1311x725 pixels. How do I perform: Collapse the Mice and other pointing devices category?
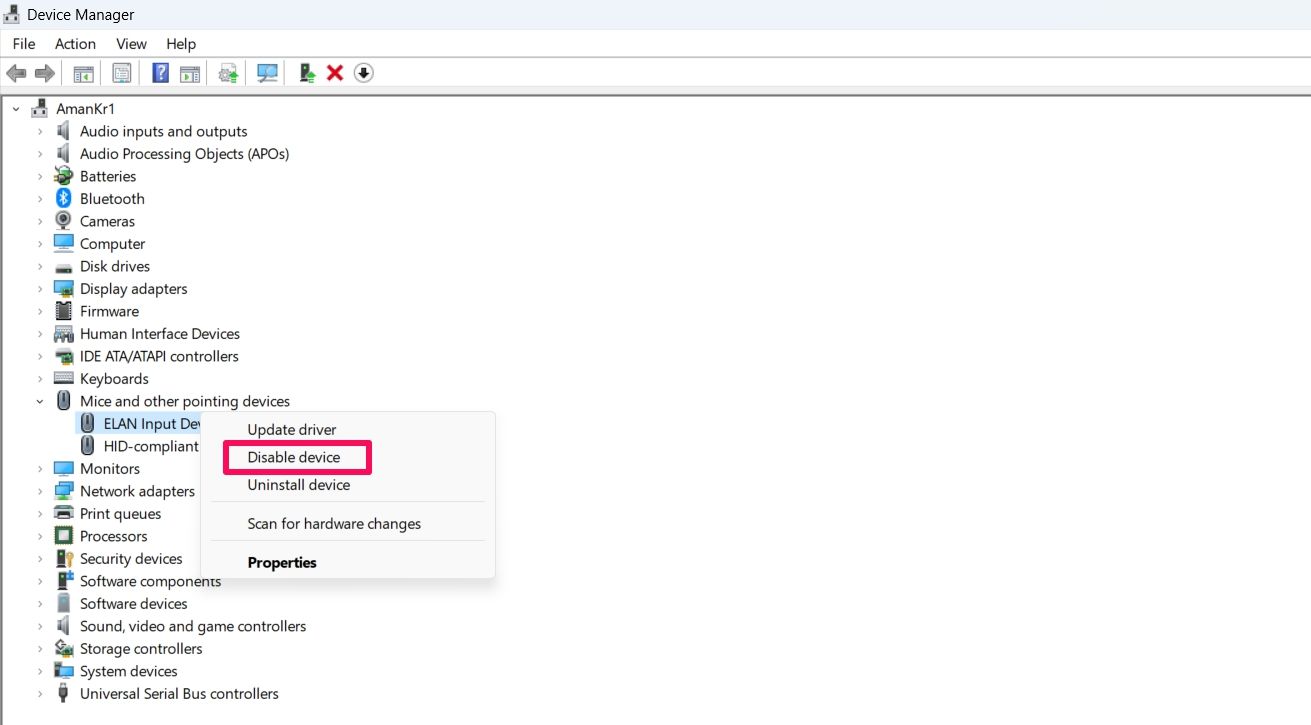[x=39, y=400]
